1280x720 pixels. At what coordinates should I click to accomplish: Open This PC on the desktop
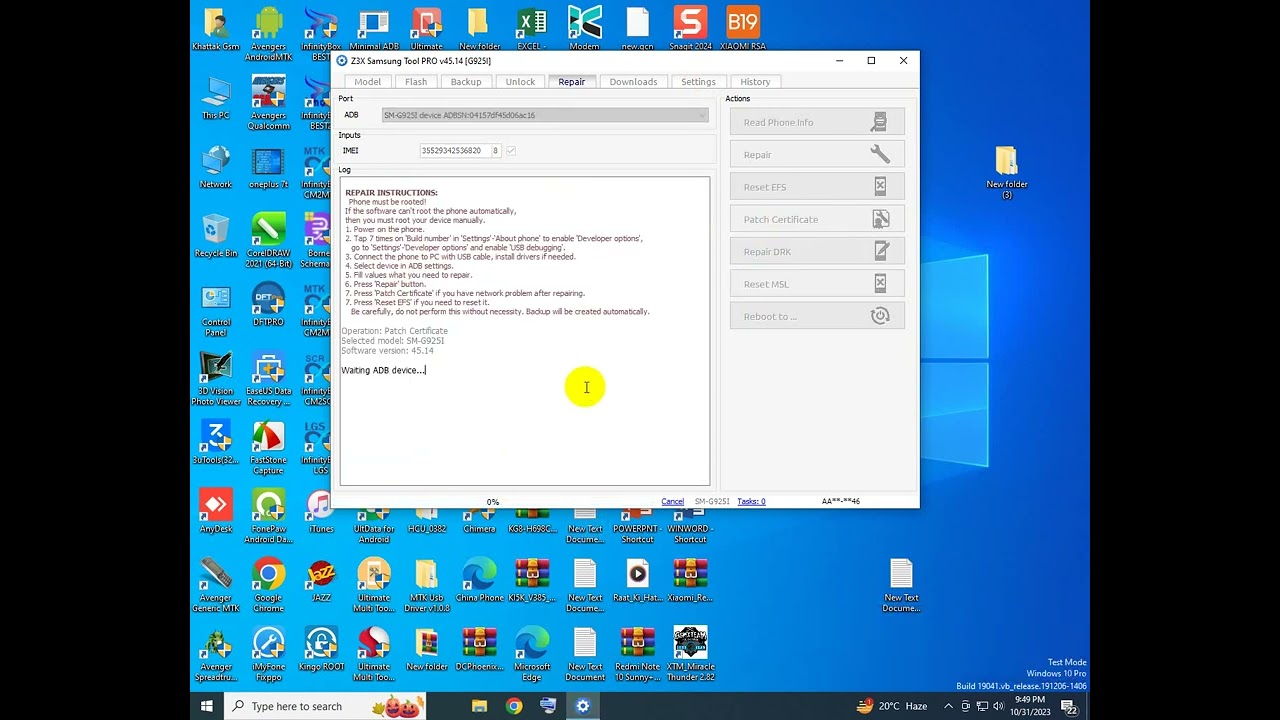click(216, 98)
